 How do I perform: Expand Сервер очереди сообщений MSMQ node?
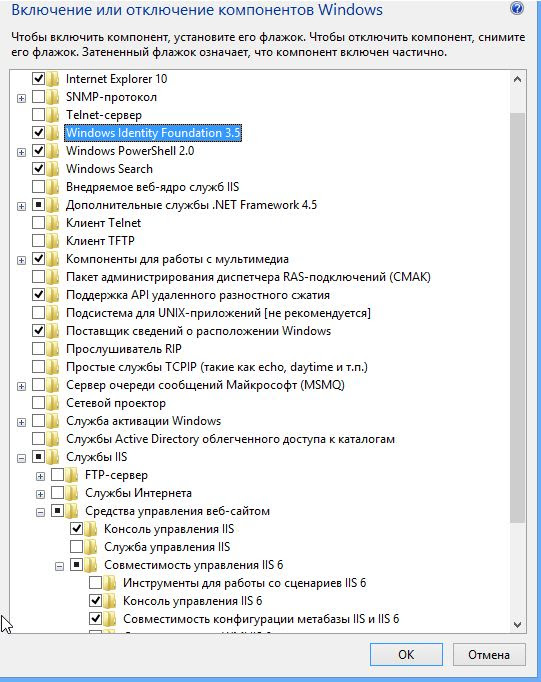click(21, 386)
